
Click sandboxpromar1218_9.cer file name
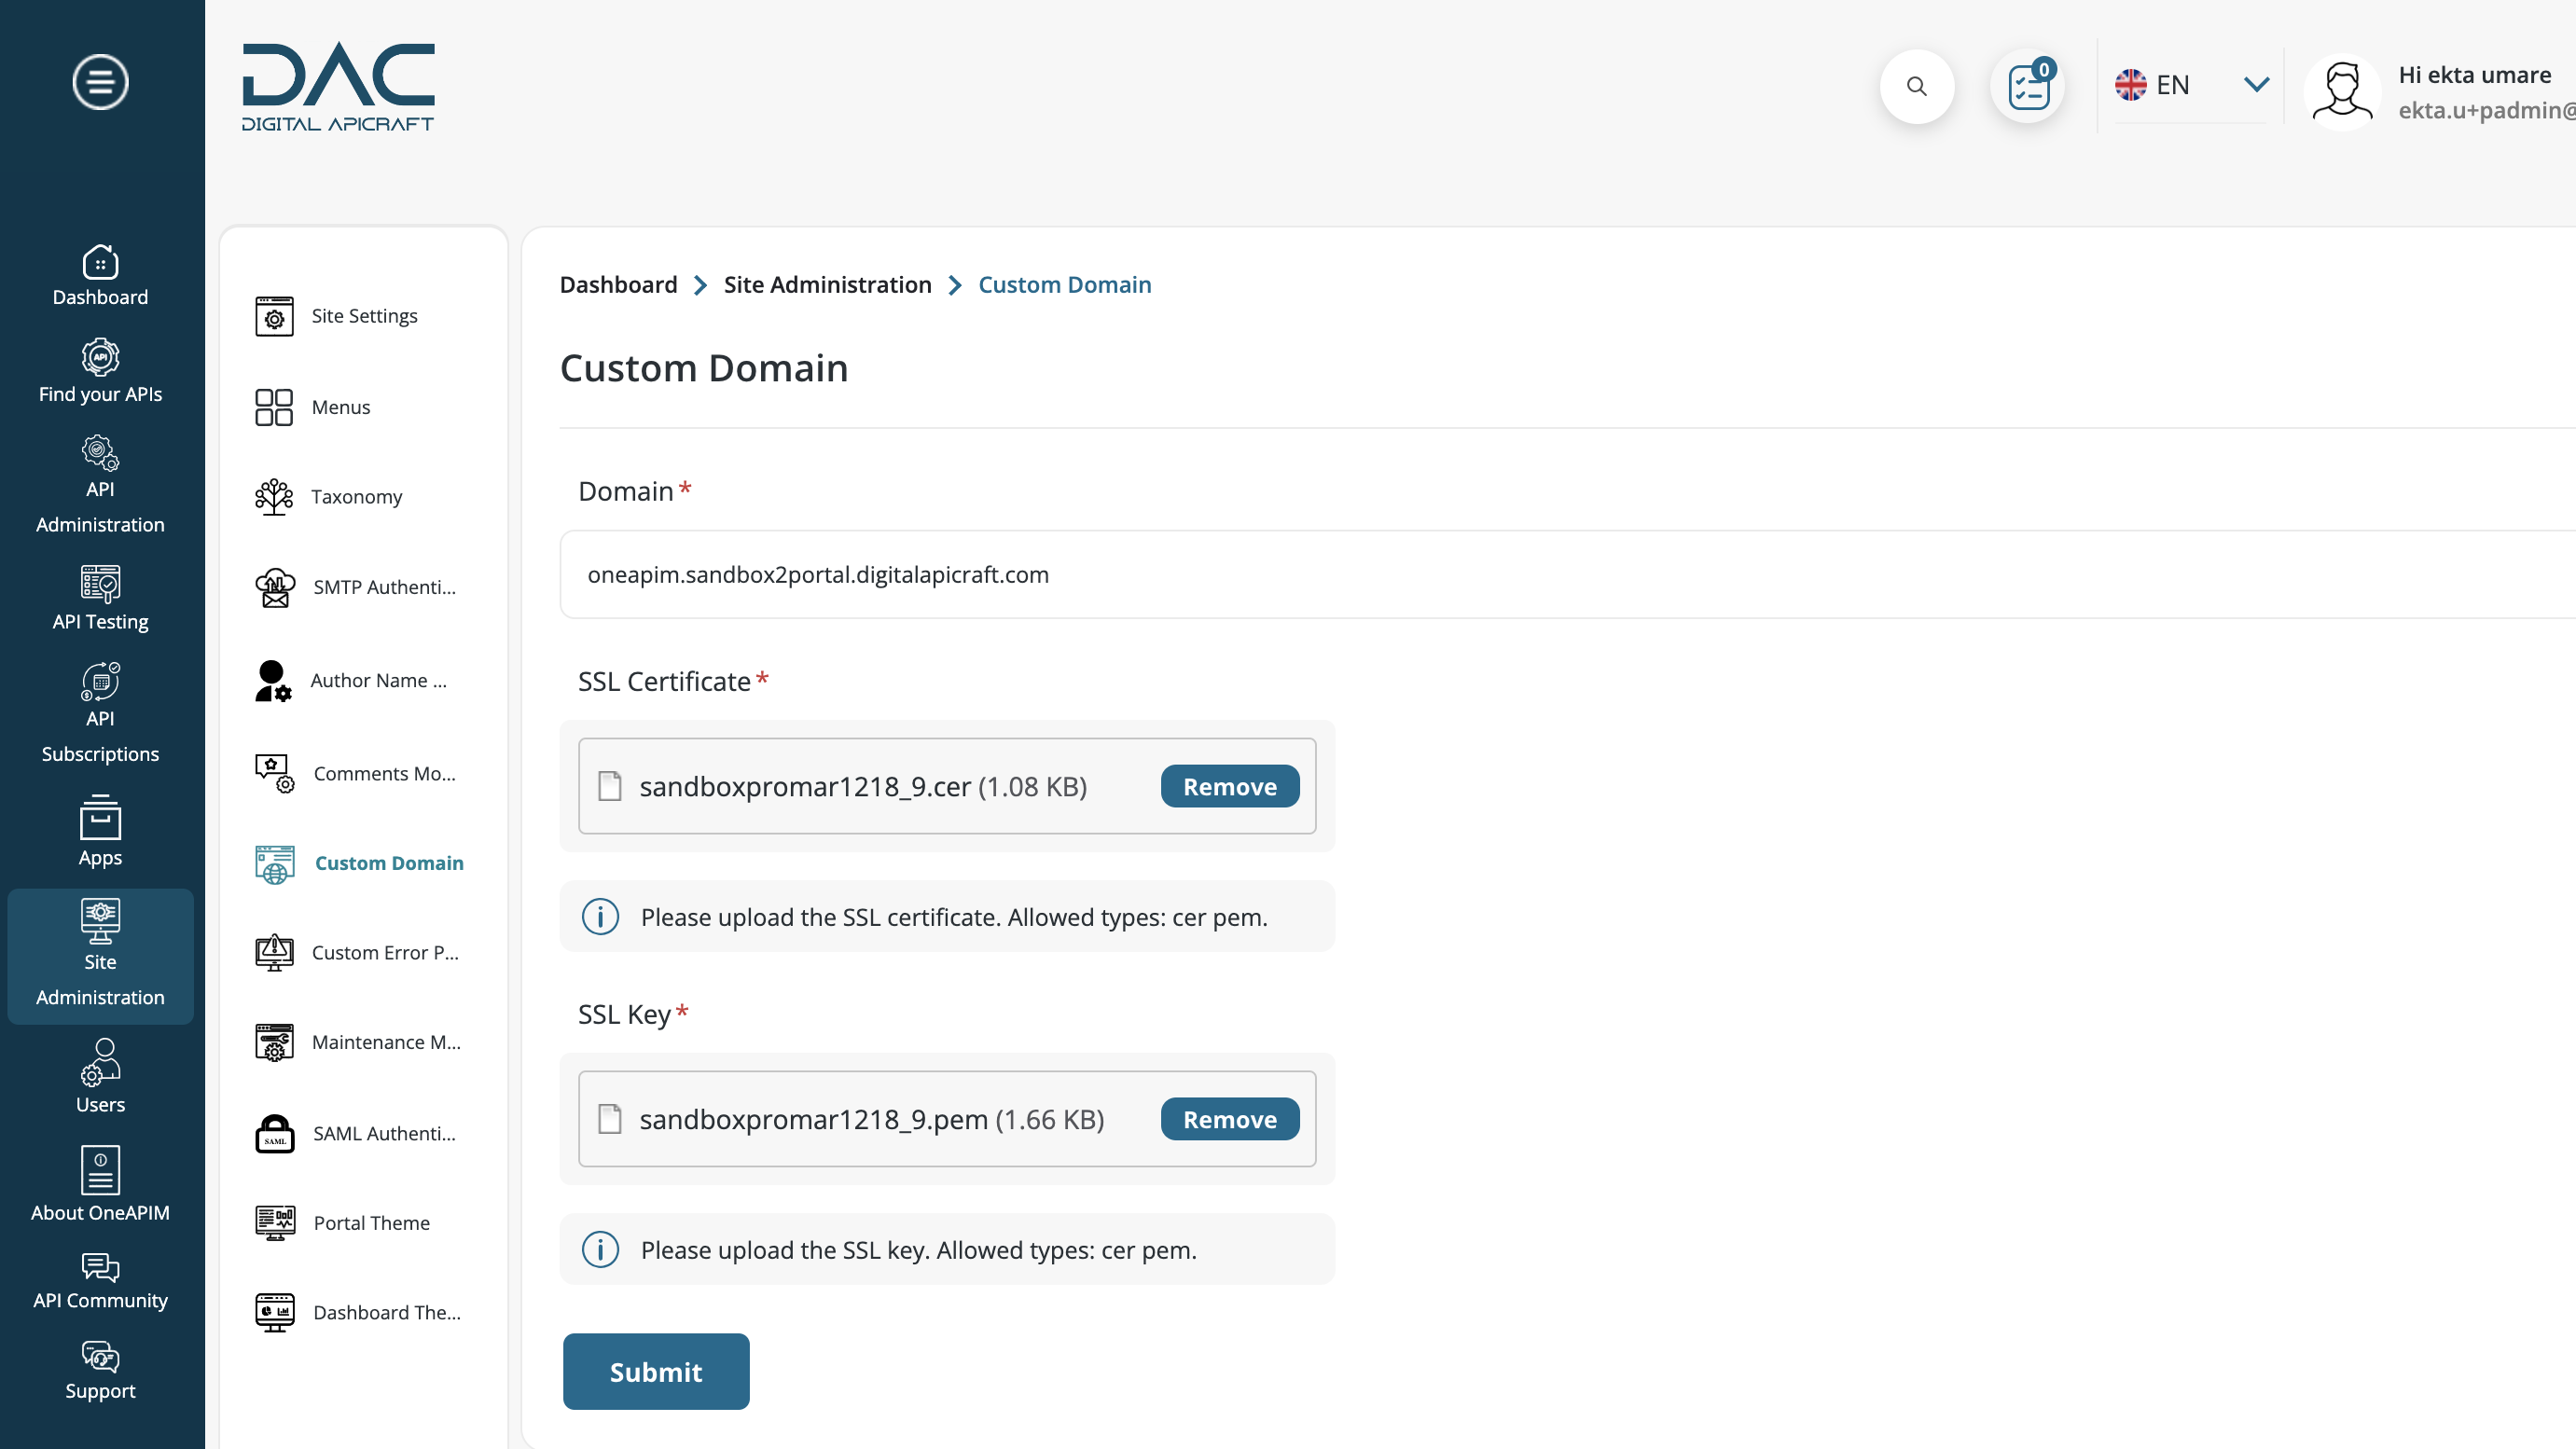805,787
